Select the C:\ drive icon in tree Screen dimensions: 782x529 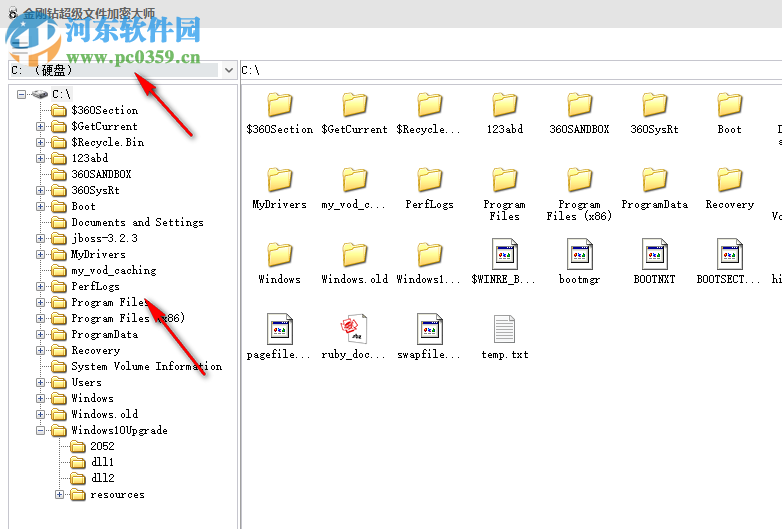[x=39, y=94]
